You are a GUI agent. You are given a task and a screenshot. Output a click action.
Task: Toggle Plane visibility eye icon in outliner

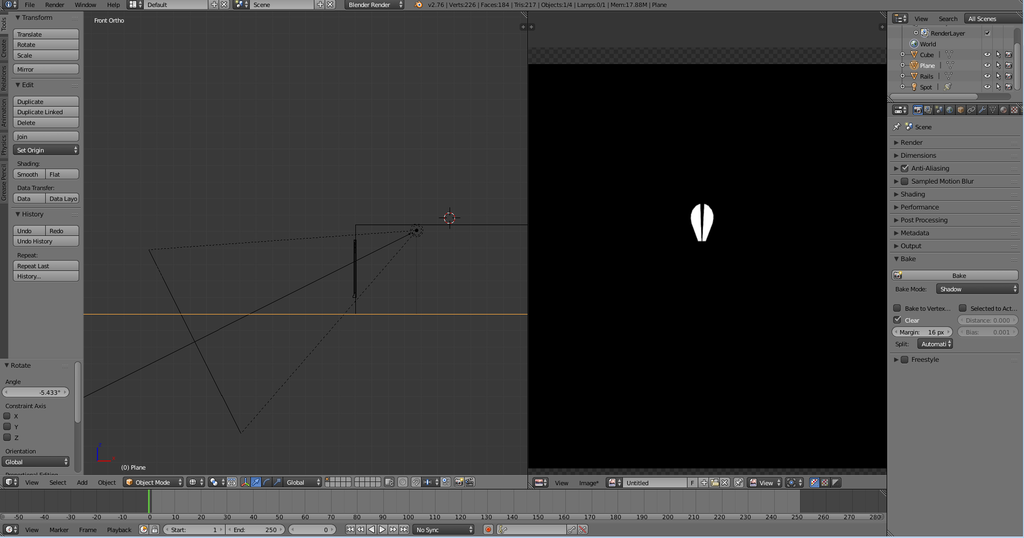click(987, 65)
